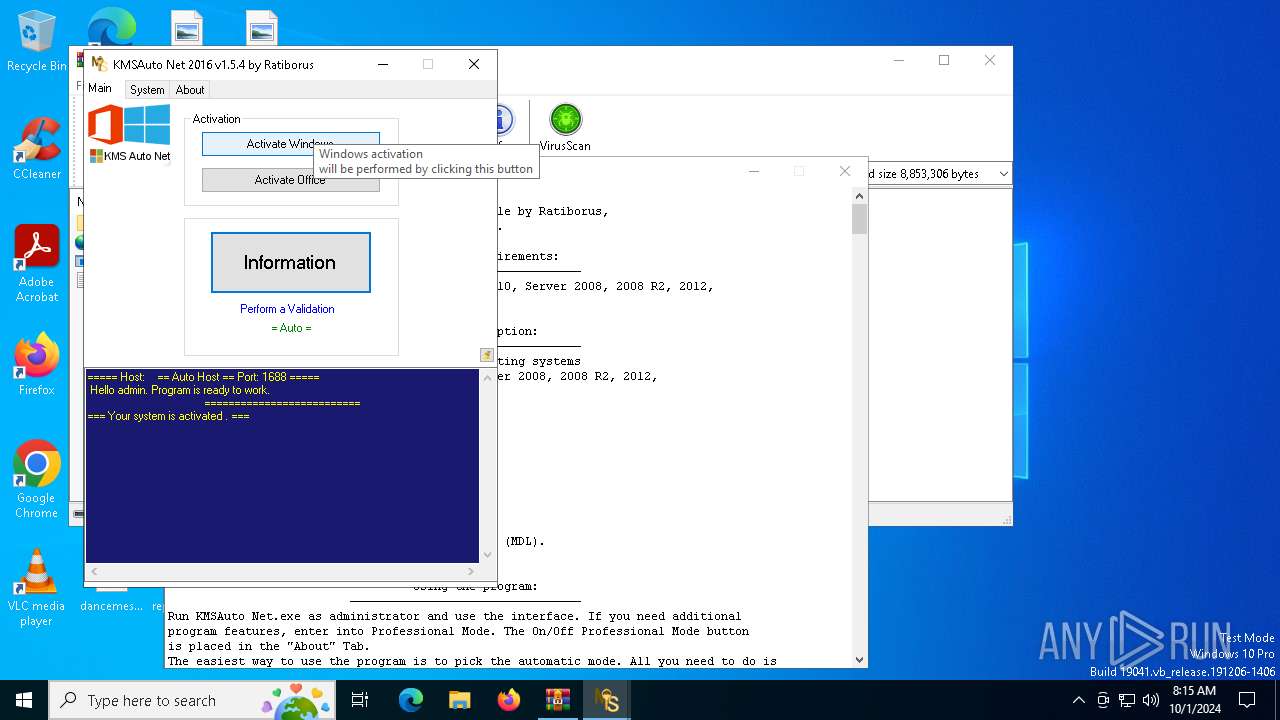Viewport: 1280px width, 720px height.
Task: Open CCleaner desktop shortcut
Action: tap(37, 150)
